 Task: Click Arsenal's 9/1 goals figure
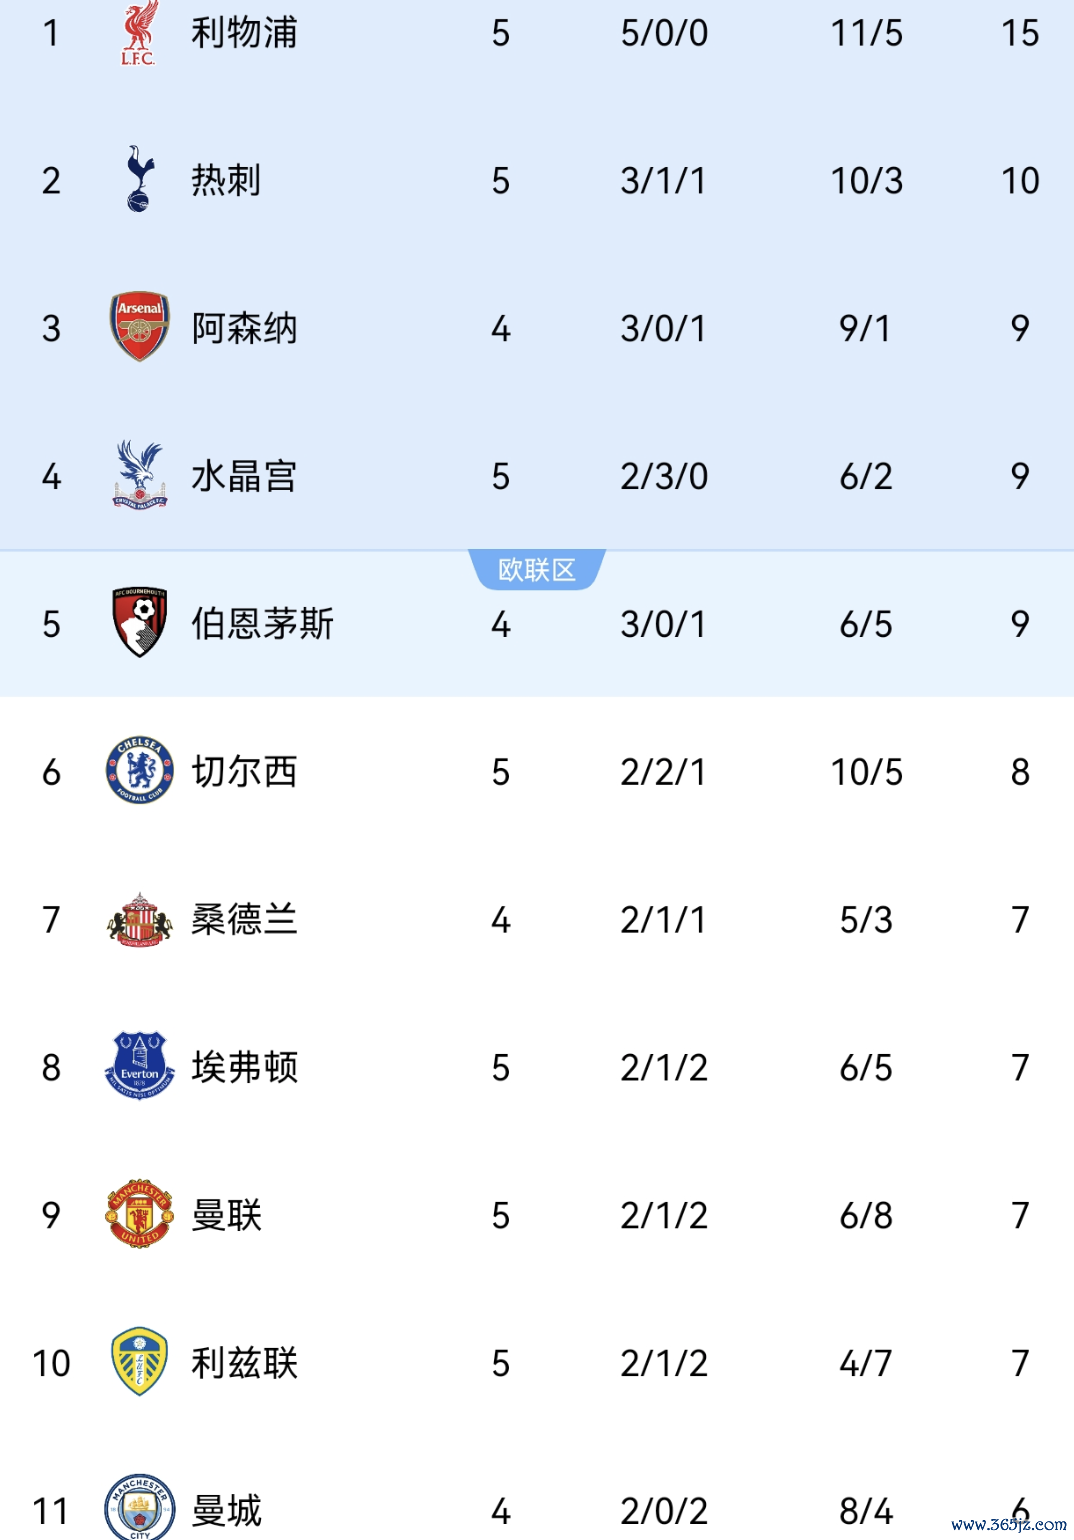[865, 328]
